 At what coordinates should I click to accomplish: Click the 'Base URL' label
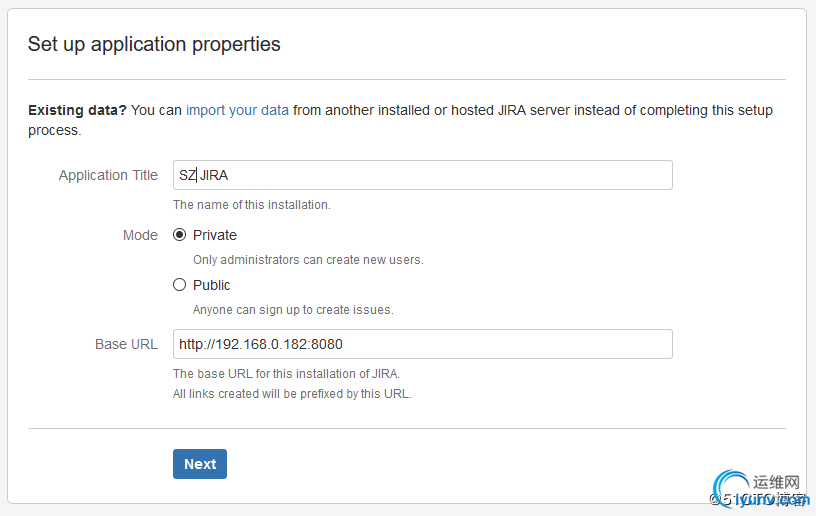point(126,344)
